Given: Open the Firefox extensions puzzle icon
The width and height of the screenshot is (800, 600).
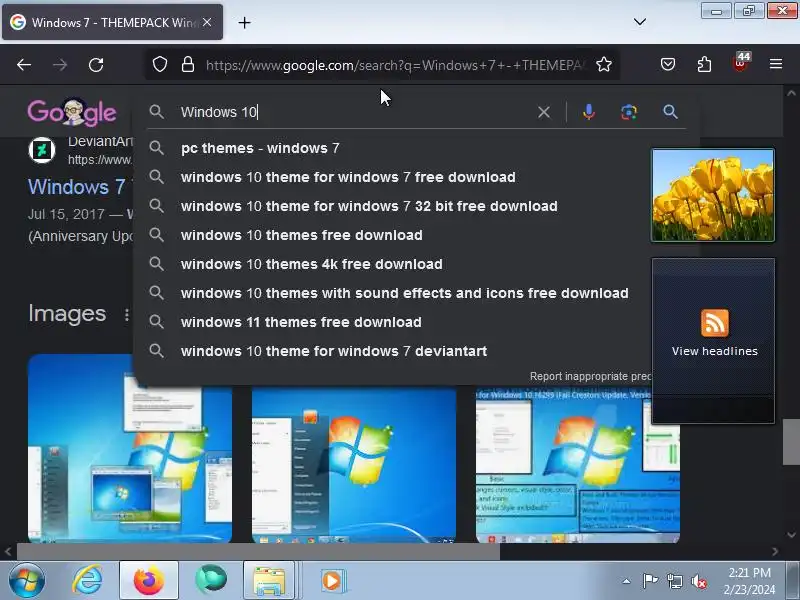Looking at the screenshot, I should point(704,64).
